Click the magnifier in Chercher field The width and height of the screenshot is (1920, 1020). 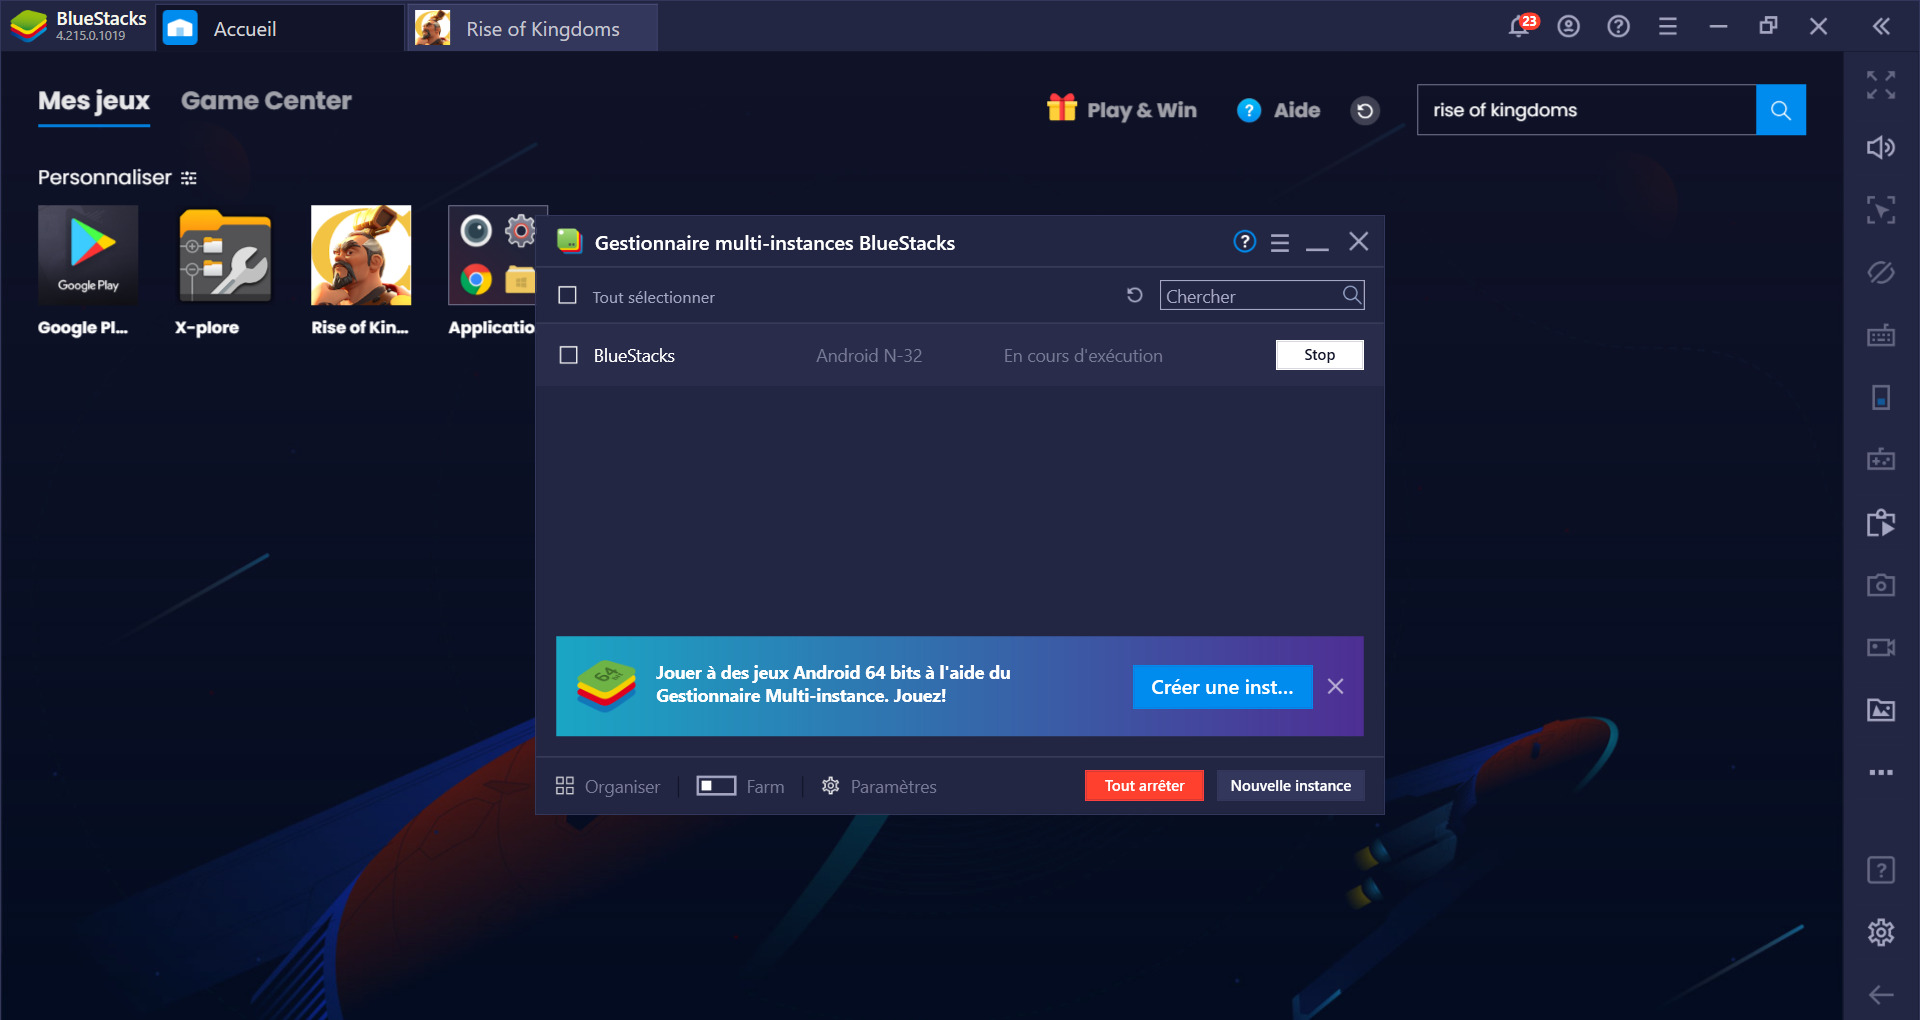point(1351,295)
